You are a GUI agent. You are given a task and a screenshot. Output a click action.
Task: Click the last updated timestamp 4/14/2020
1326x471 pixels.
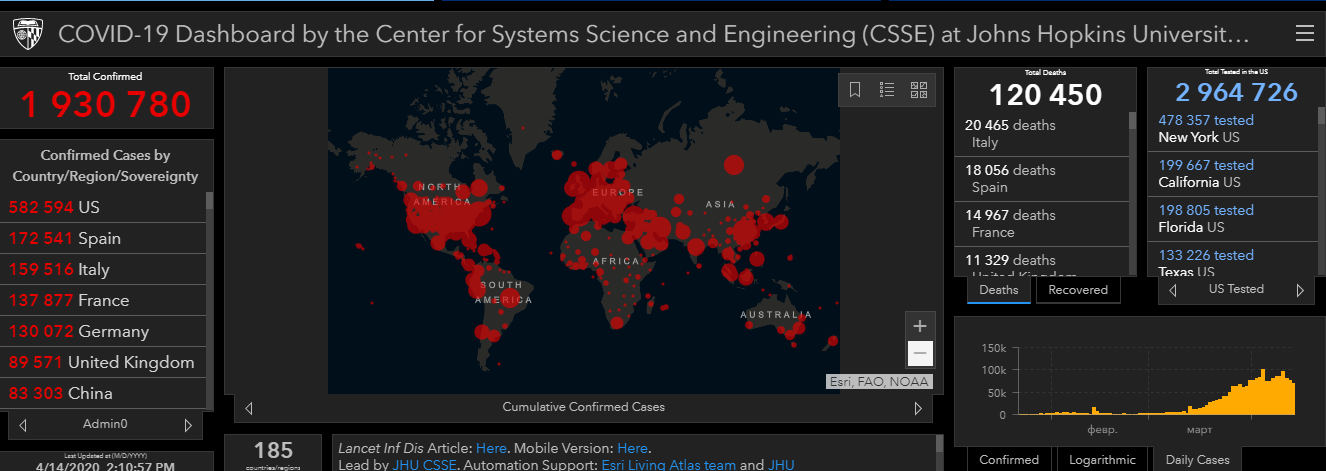105,467
